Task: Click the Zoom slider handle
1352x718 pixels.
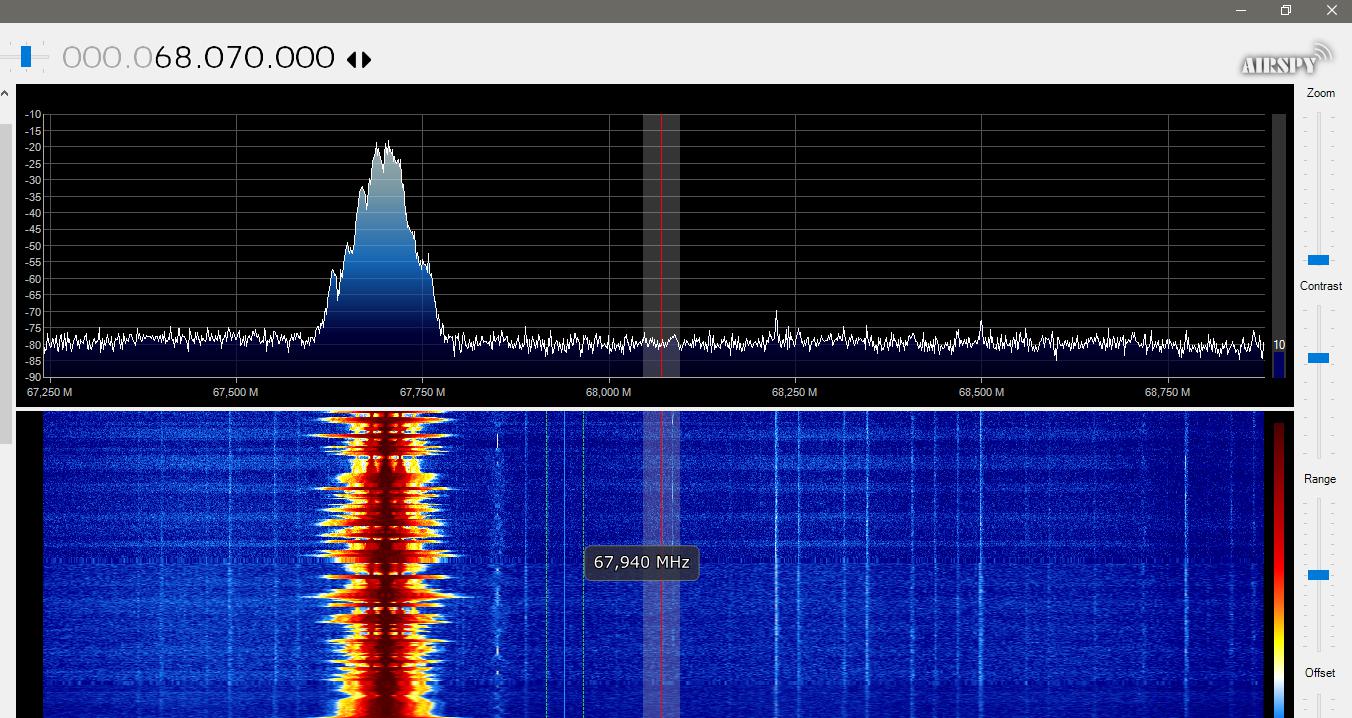Action: 1319,260
